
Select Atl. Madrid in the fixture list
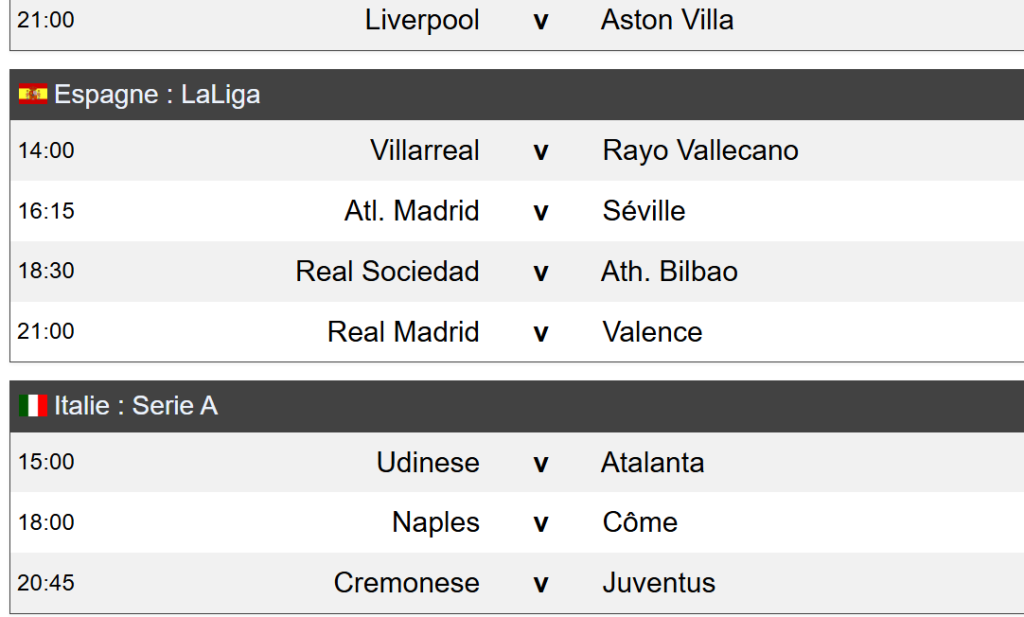412,211
